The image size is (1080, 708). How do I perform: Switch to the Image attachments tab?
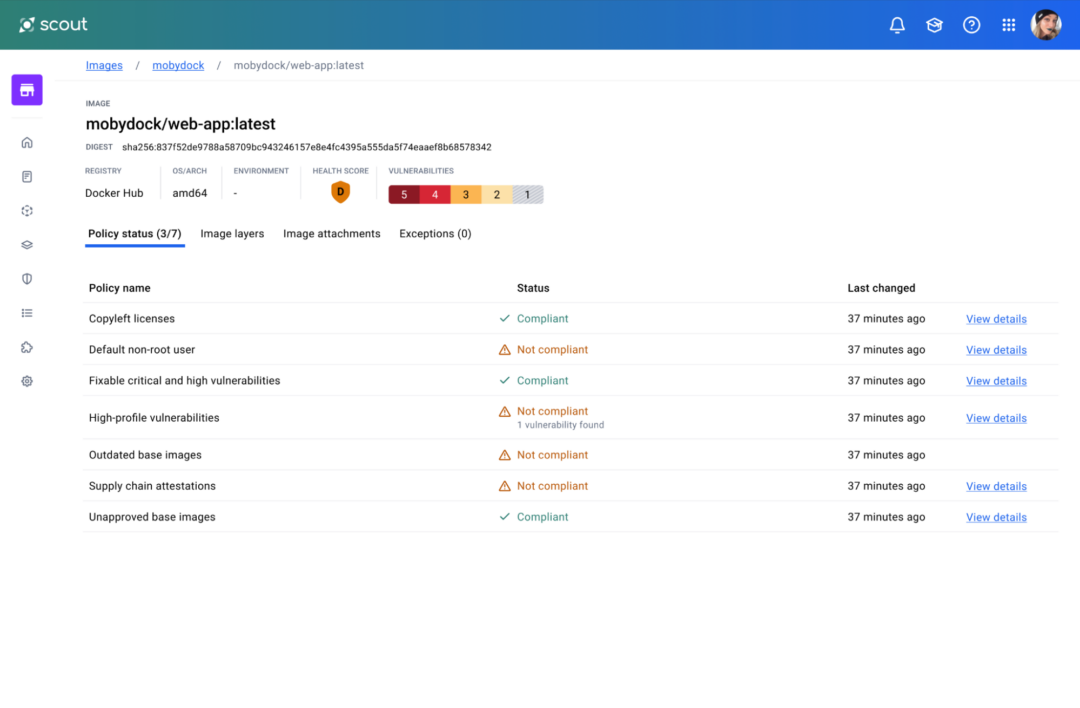[x=331, y=233]
